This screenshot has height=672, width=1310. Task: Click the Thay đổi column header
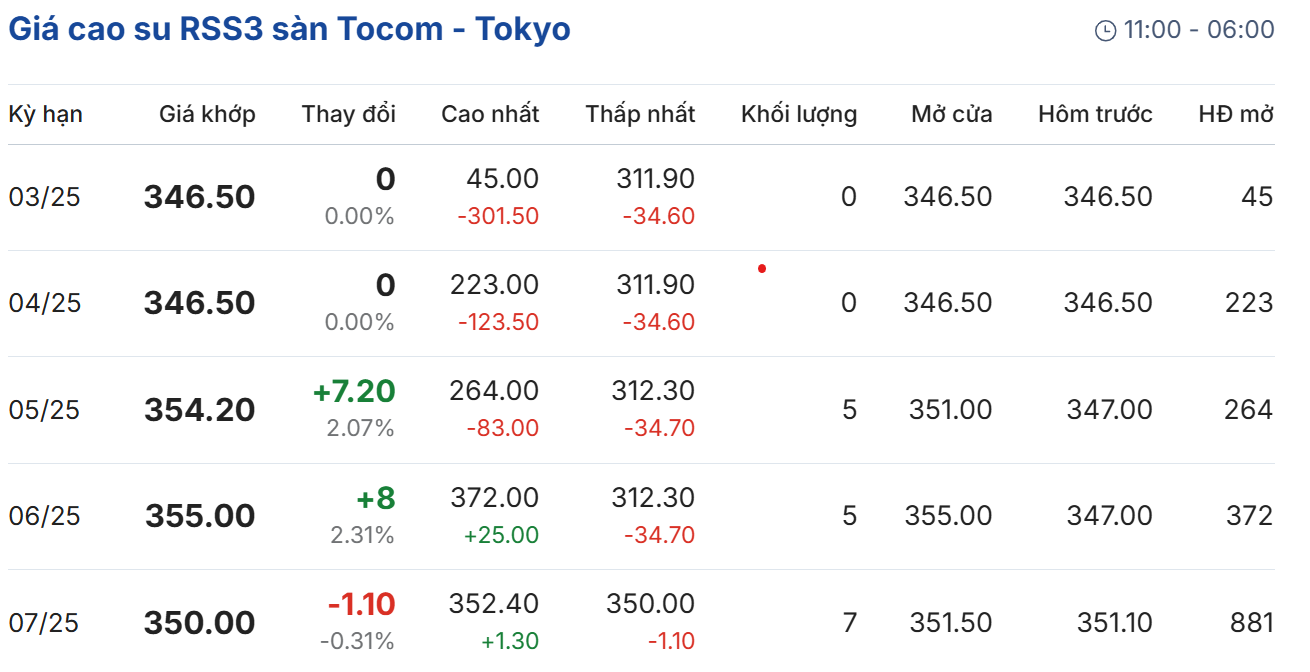click(x=348, y=114)
